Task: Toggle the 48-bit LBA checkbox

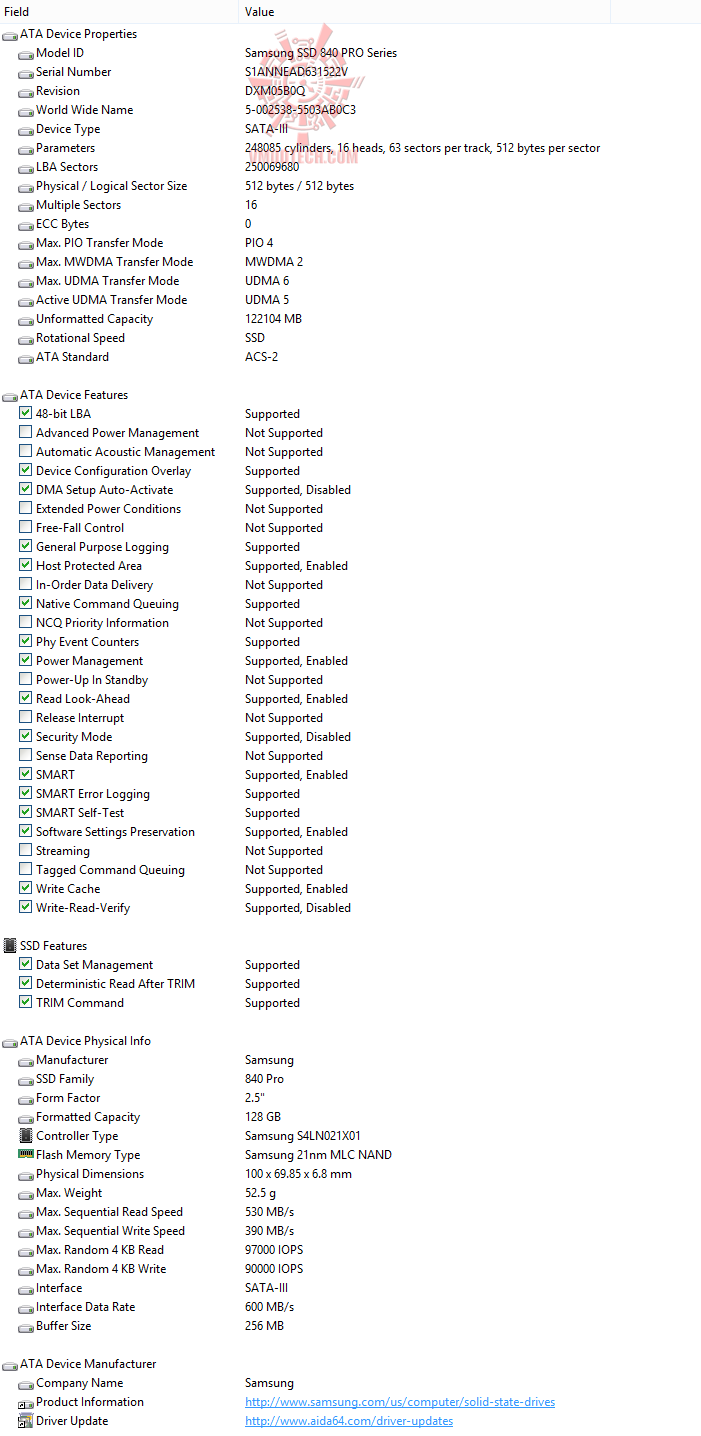Action: tap(26, 413)
